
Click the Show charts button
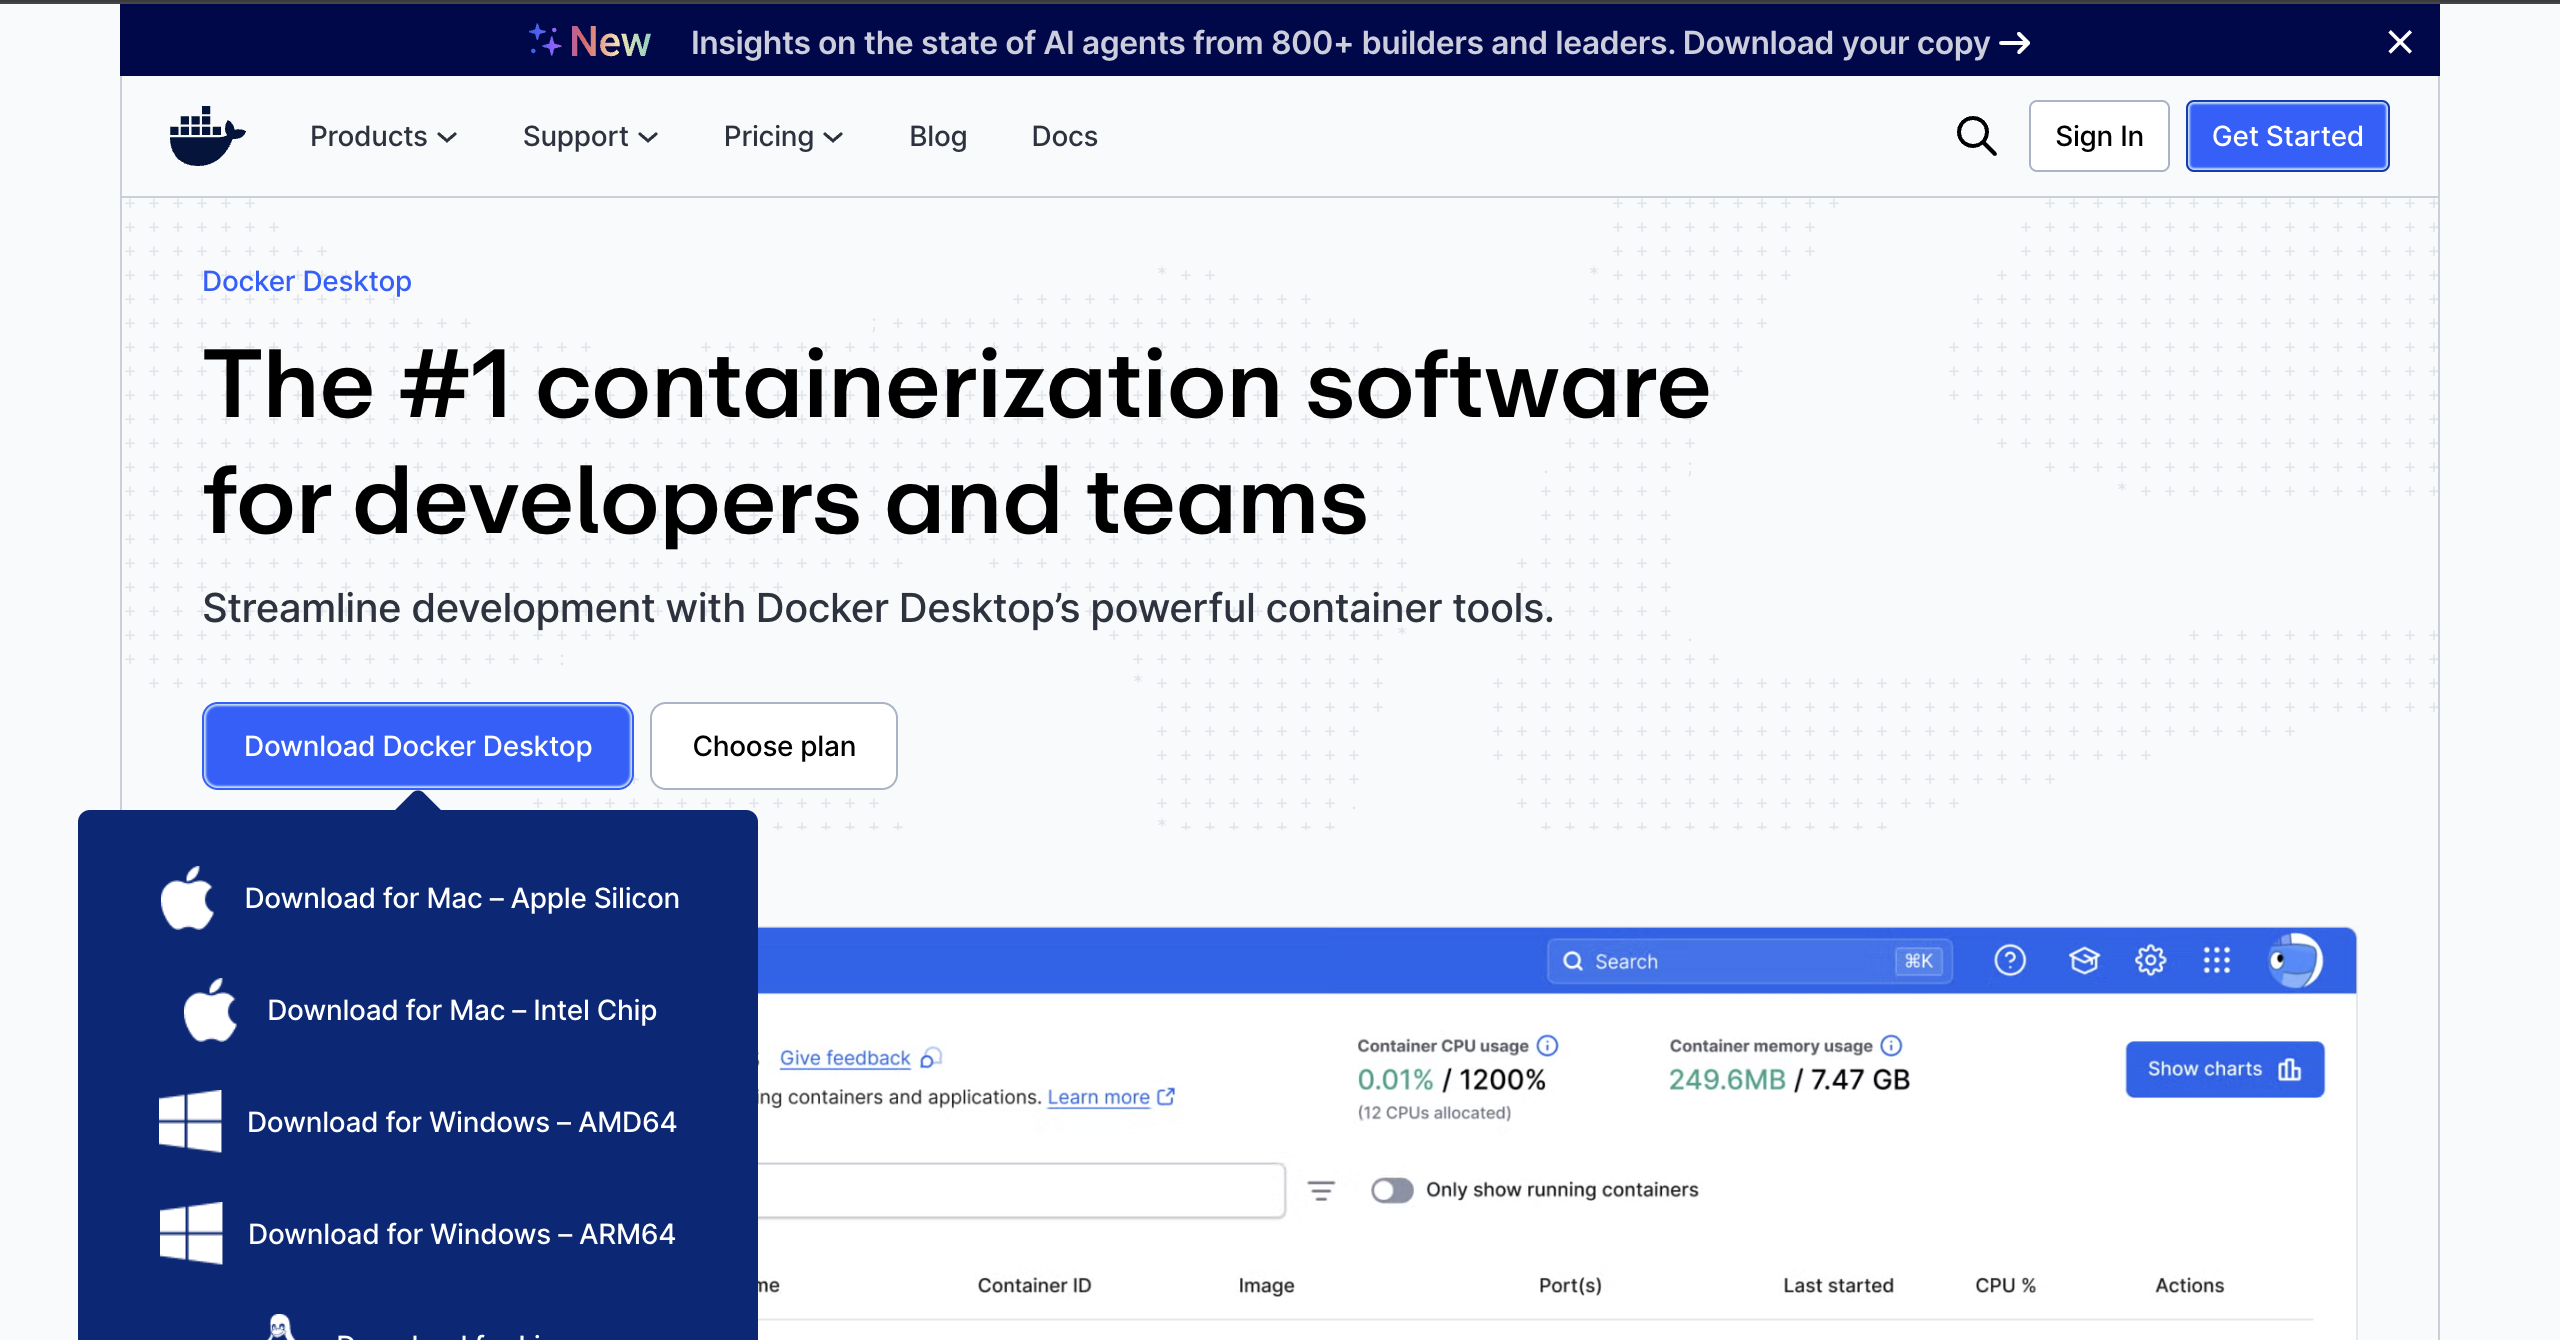pyautogui.click(x=2225, y=1069)
